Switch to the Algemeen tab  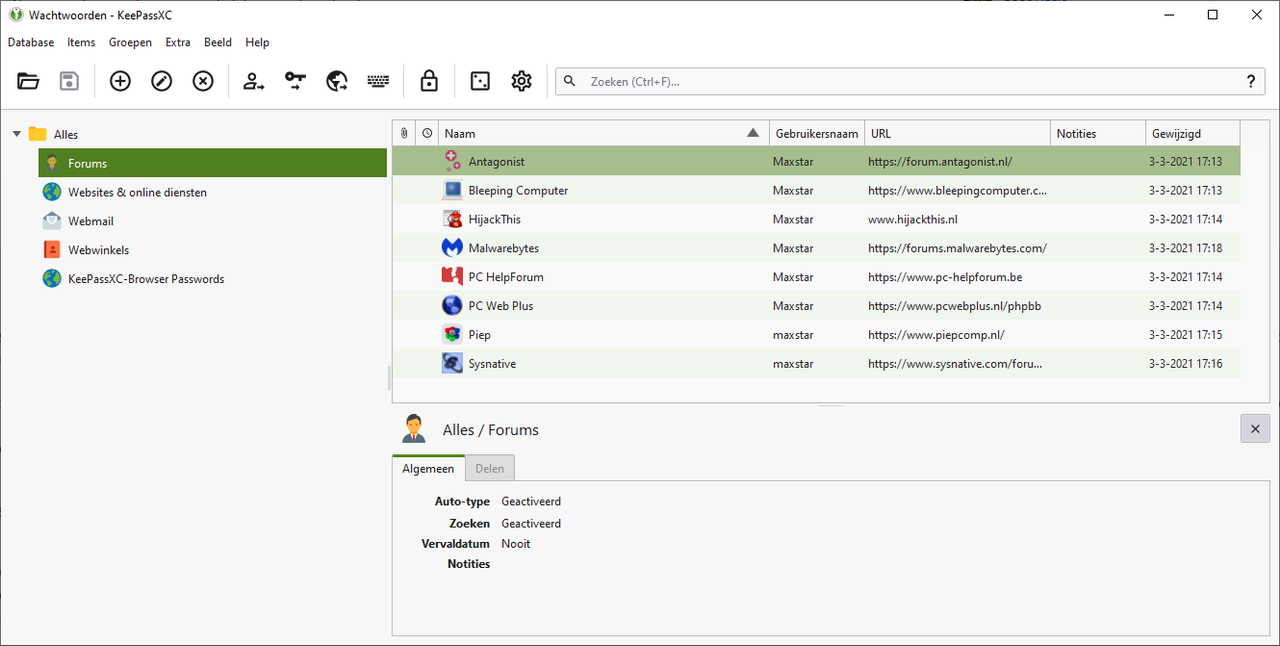coord(428,468)
